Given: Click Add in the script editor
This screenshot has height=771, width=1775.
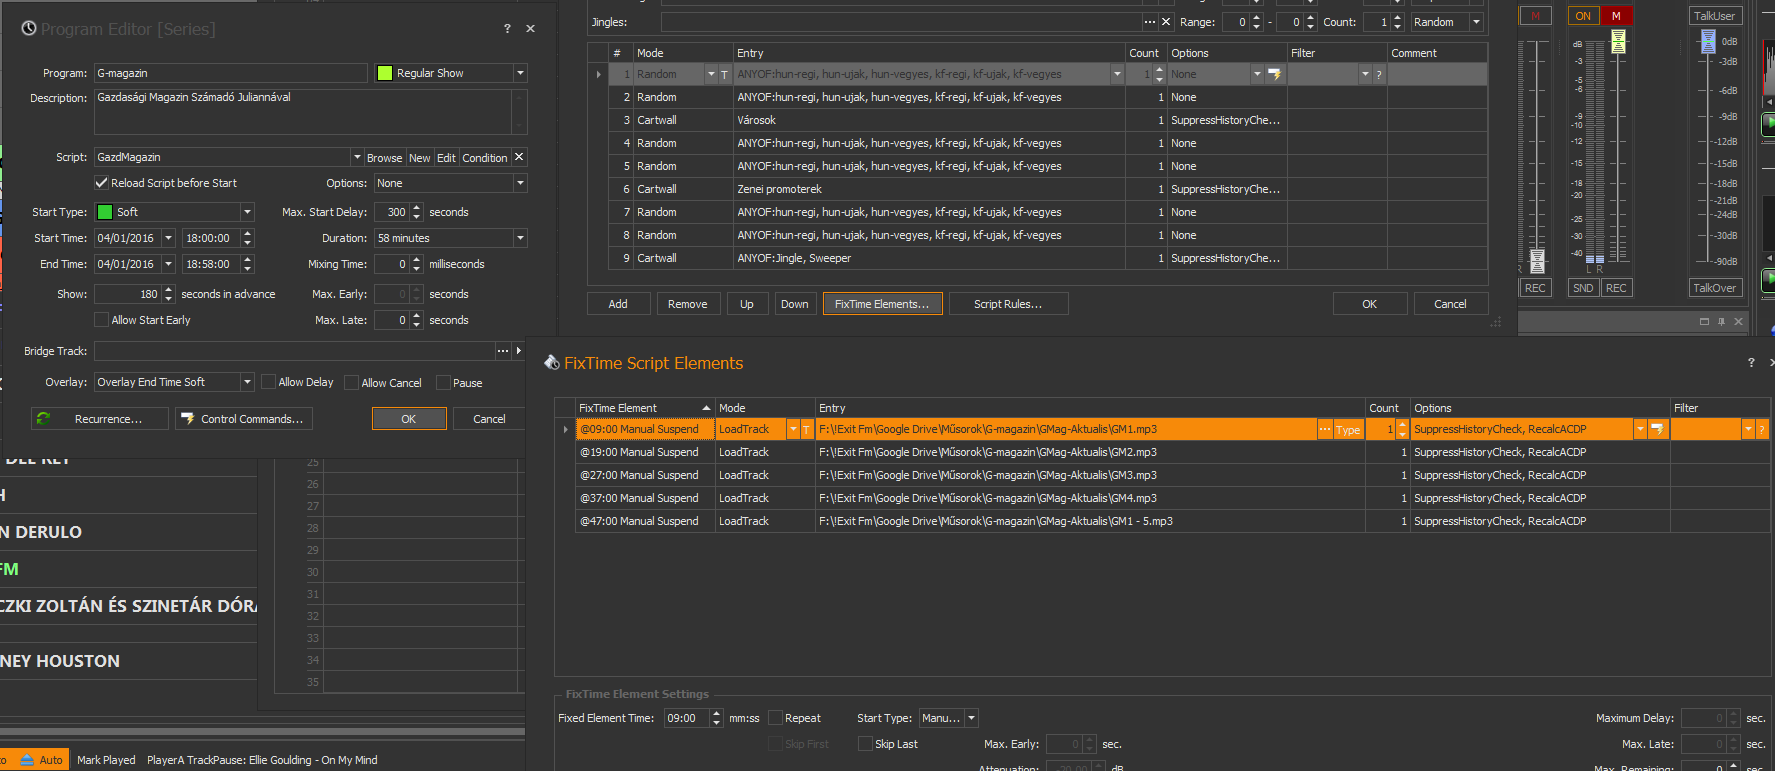Looking at the screenshot, I should click(618, 304).
